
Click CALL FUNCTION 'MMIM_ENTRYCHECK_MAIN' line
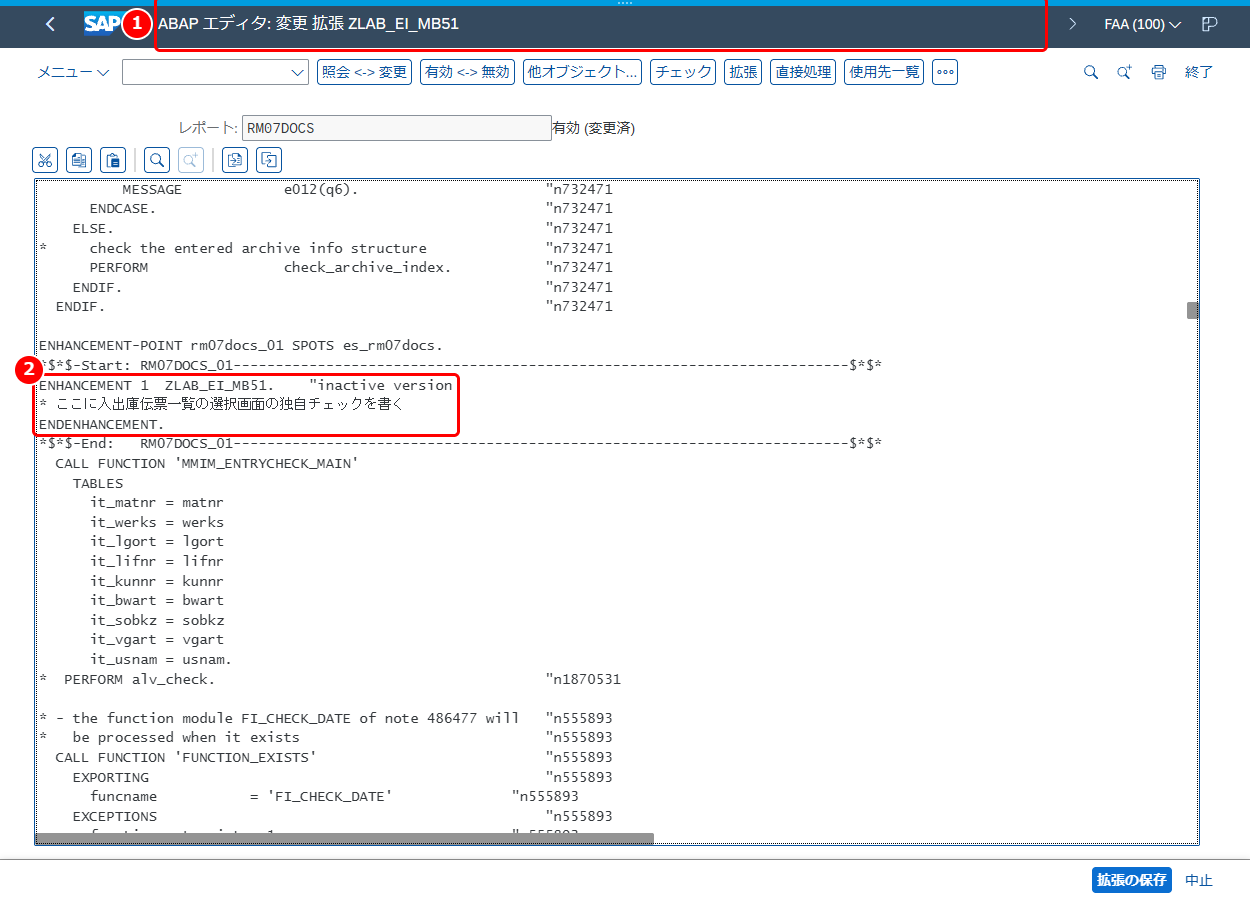207,463
